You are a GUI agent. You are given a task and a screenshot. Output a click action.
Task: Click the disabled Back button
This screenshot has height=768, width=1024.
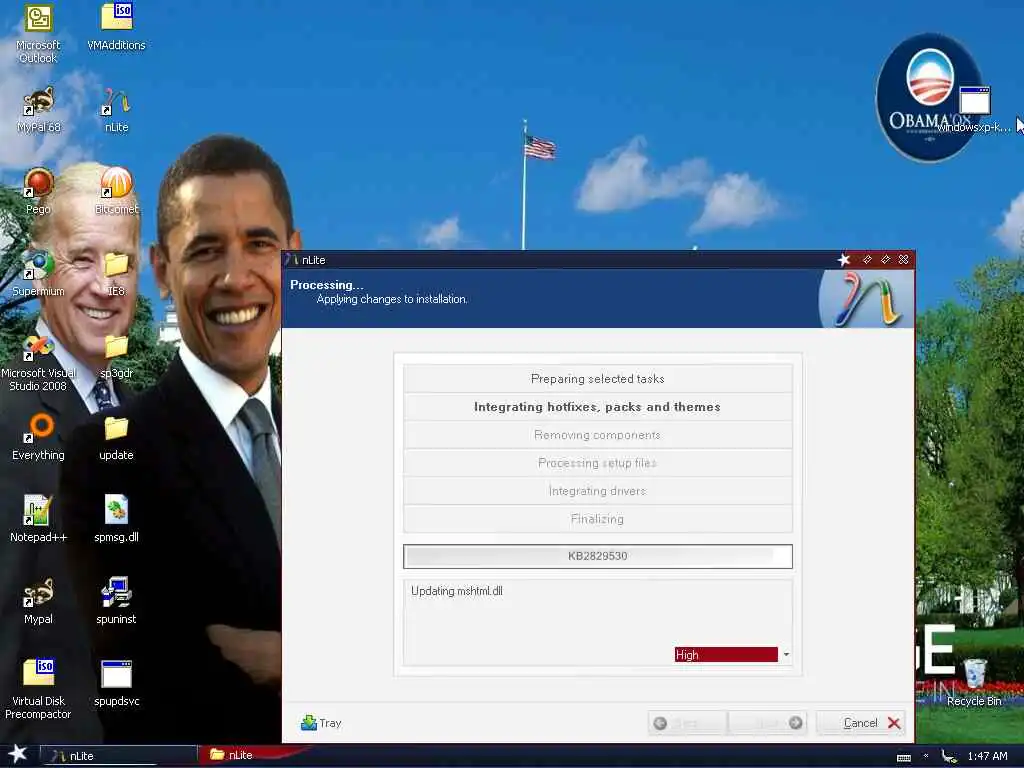(687, 723)
